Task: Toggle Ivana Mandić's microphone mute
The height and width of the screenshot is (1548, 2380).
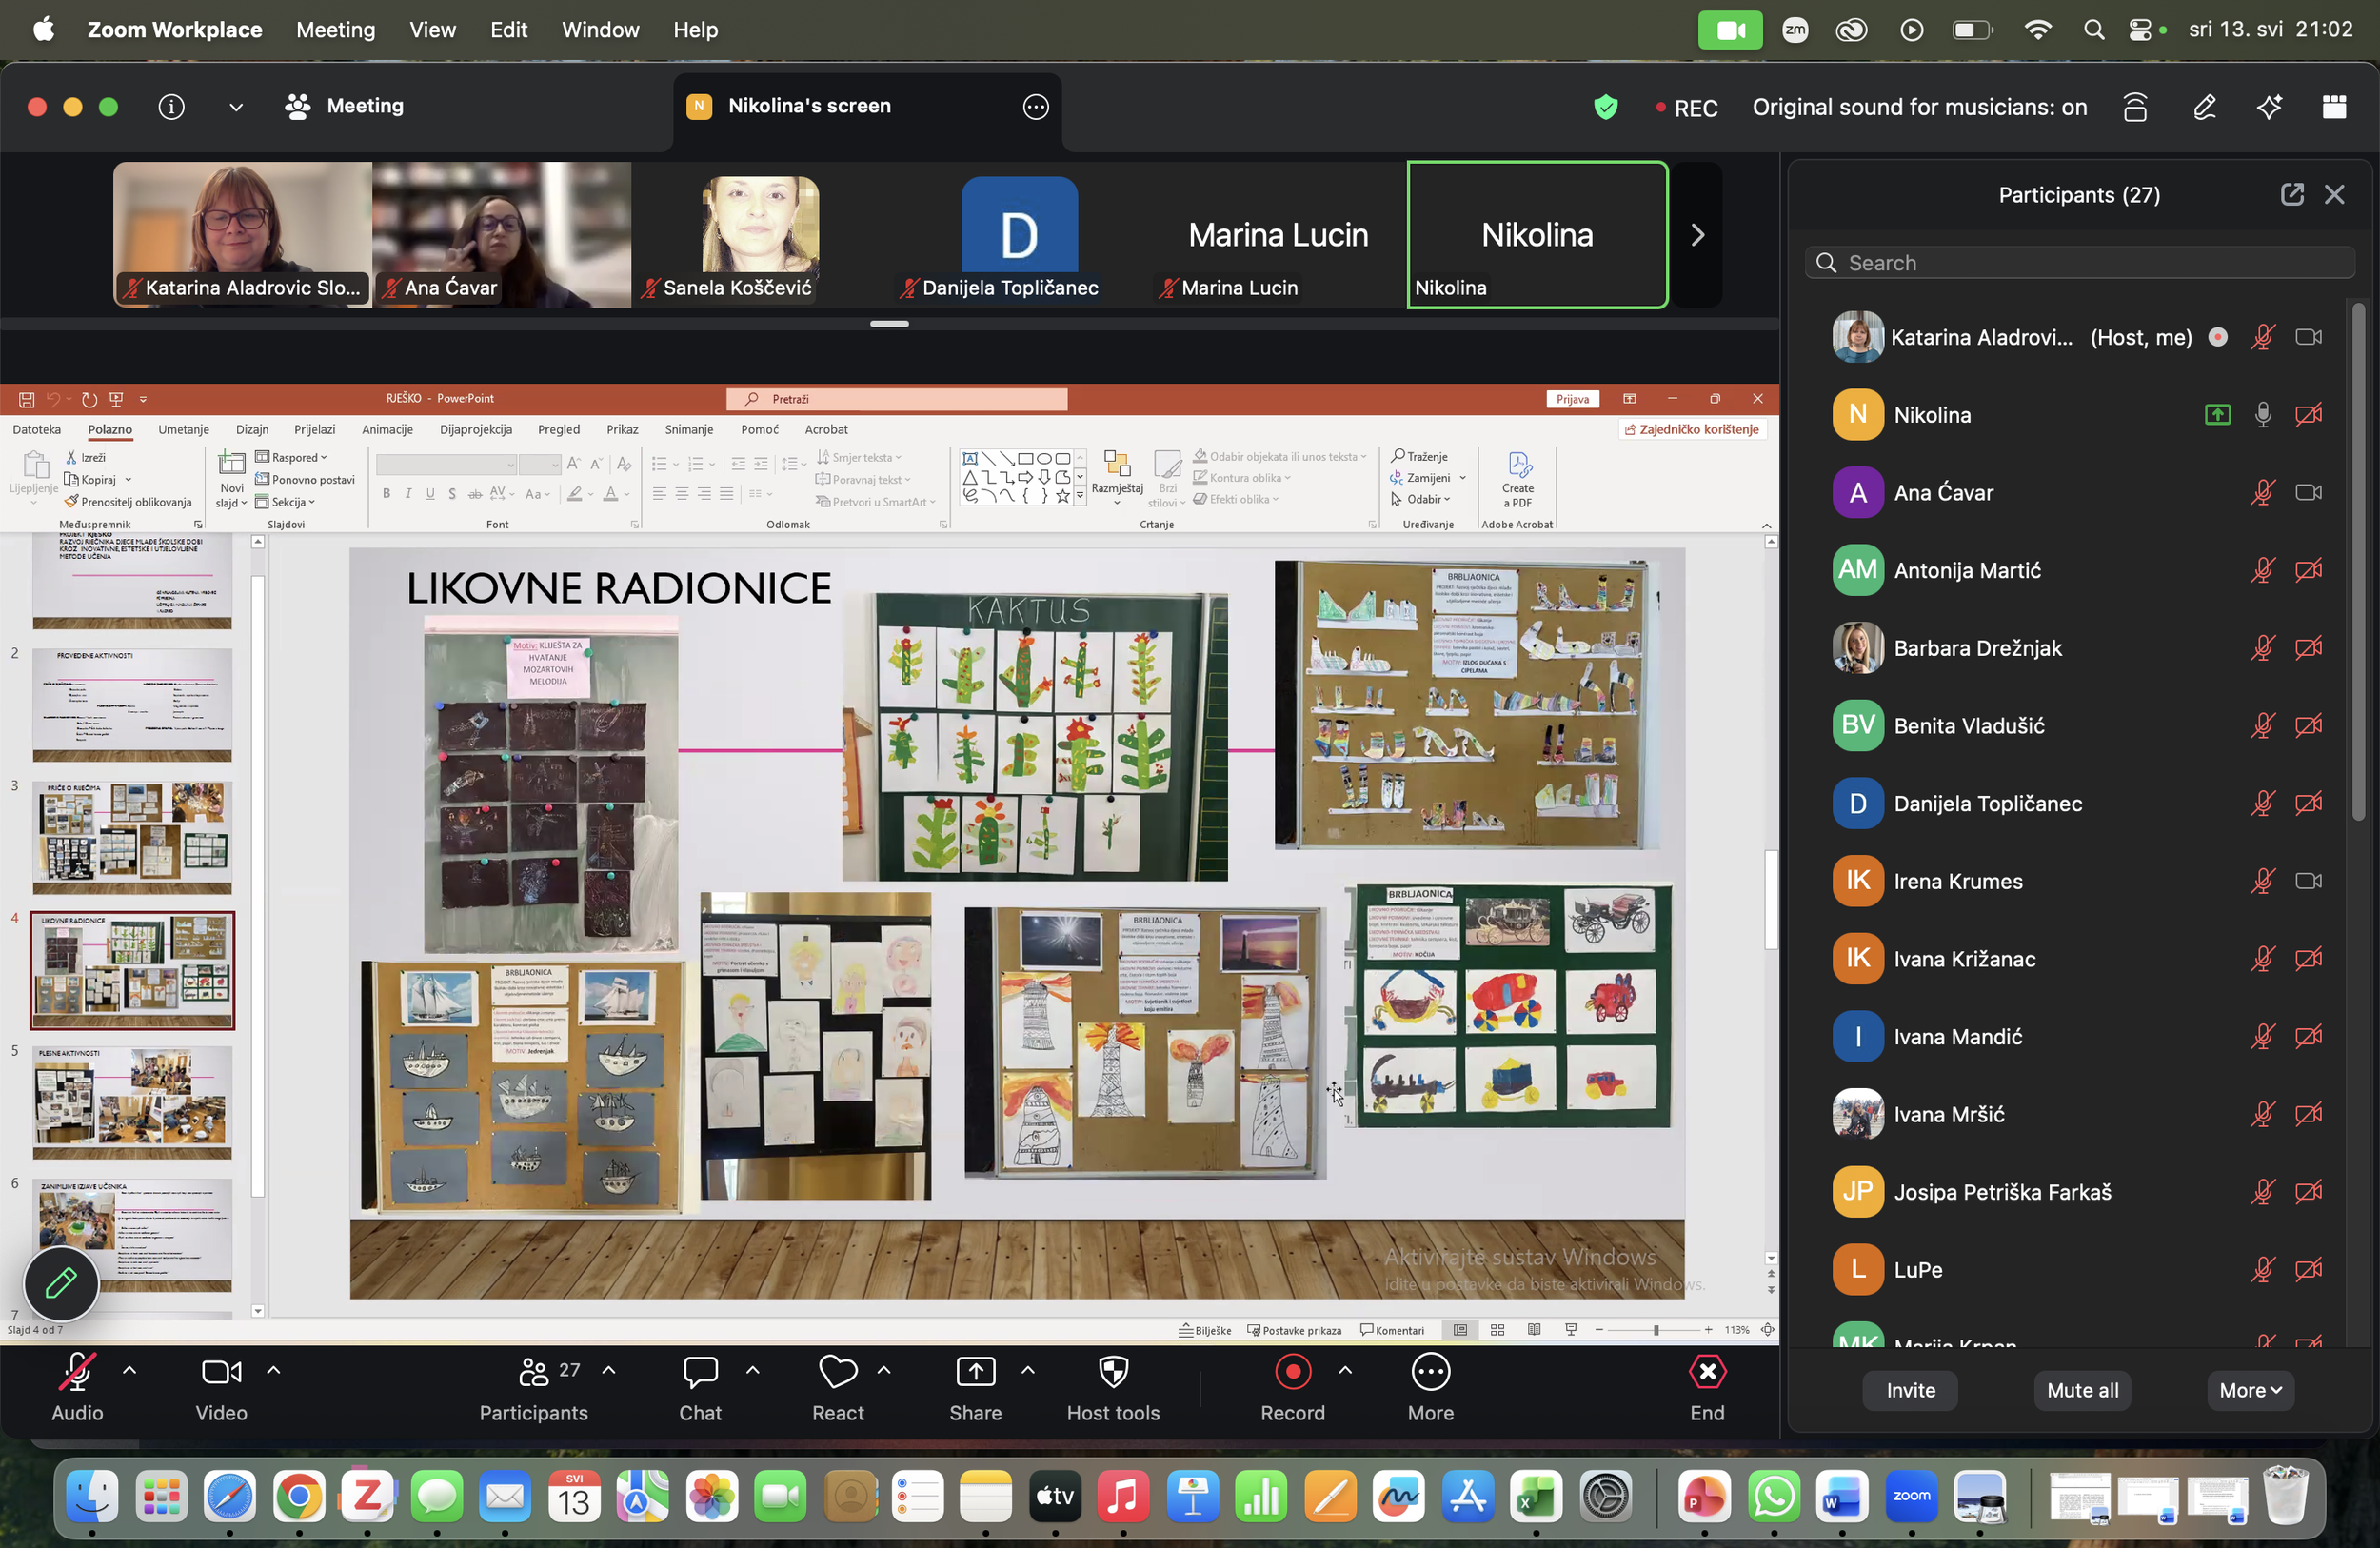Action: pos(2262,1037)
